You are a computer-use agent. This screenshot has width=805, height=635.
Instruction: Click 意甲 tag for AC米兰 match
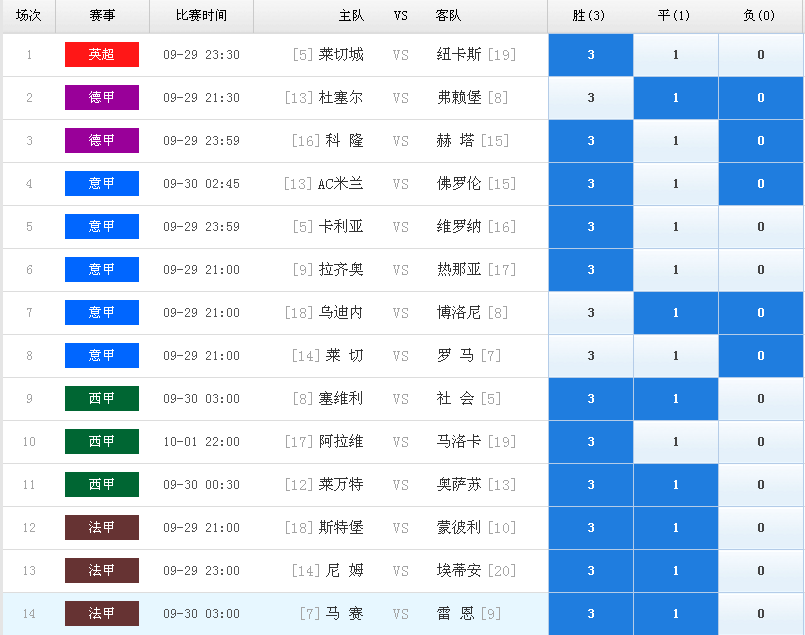click(x=102, y=183)
